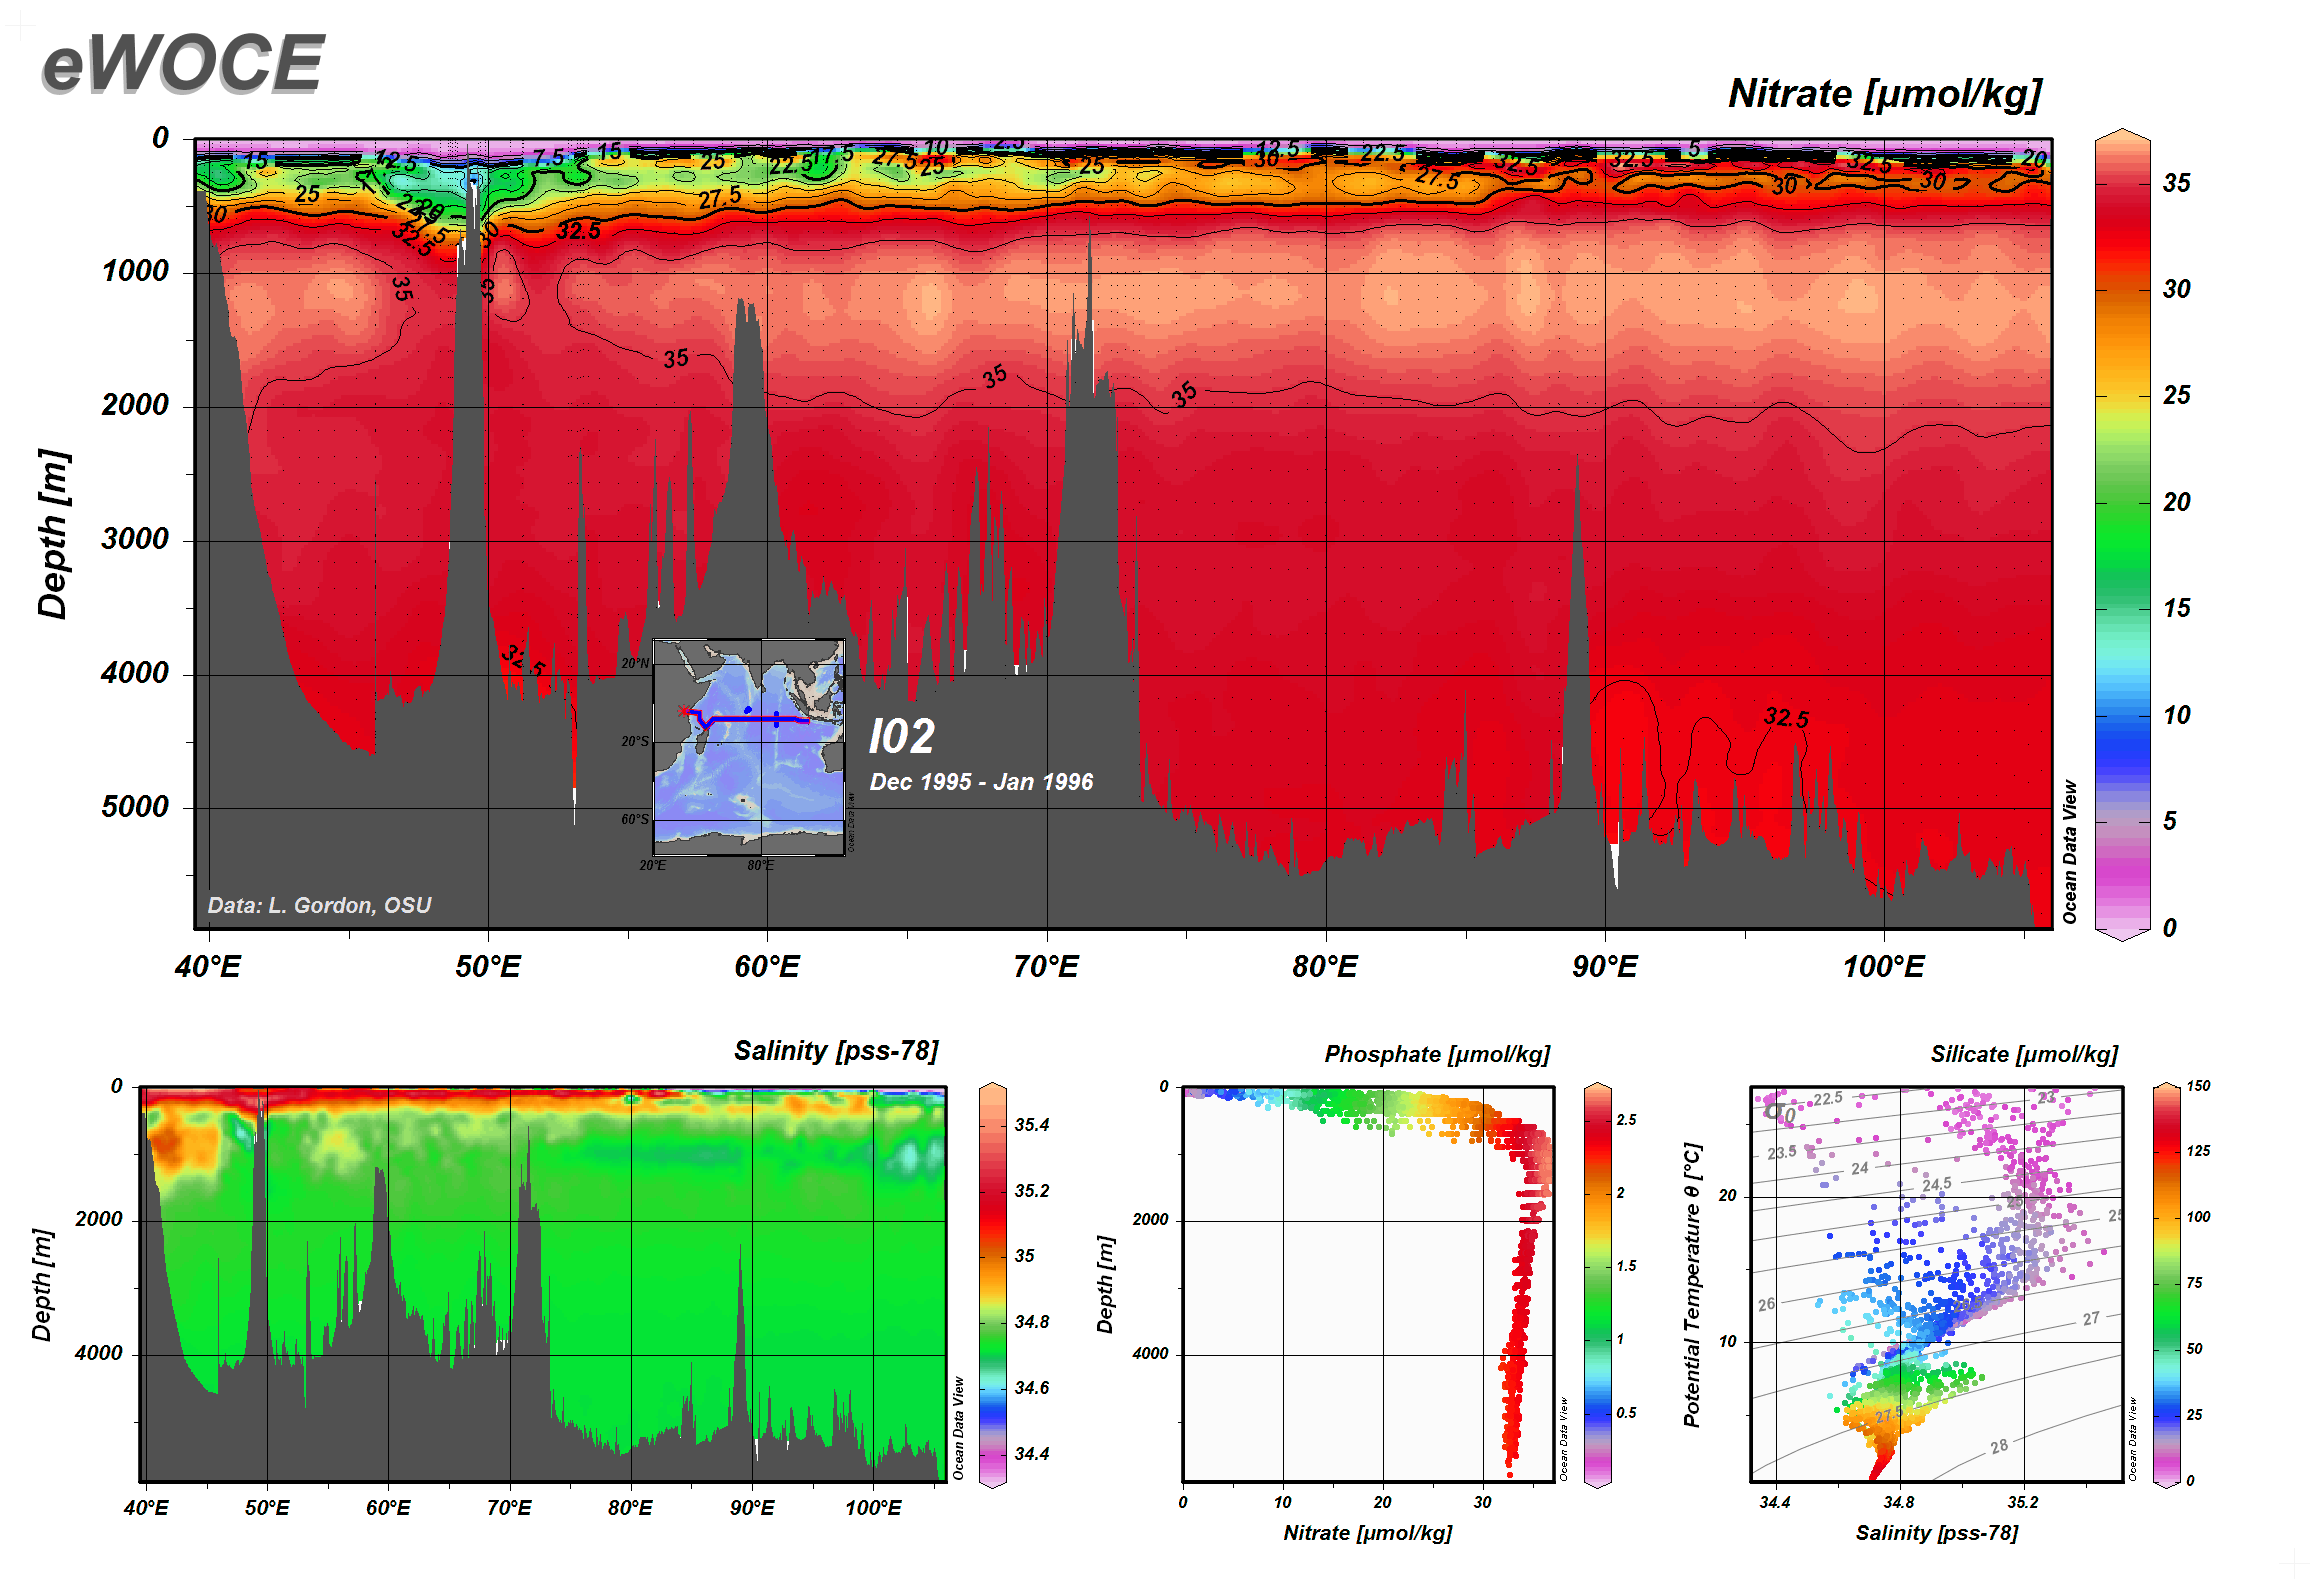Click the small "70°E" label under salinity section
This screenshot has height=1584, width=2315.
point(509,1508)
